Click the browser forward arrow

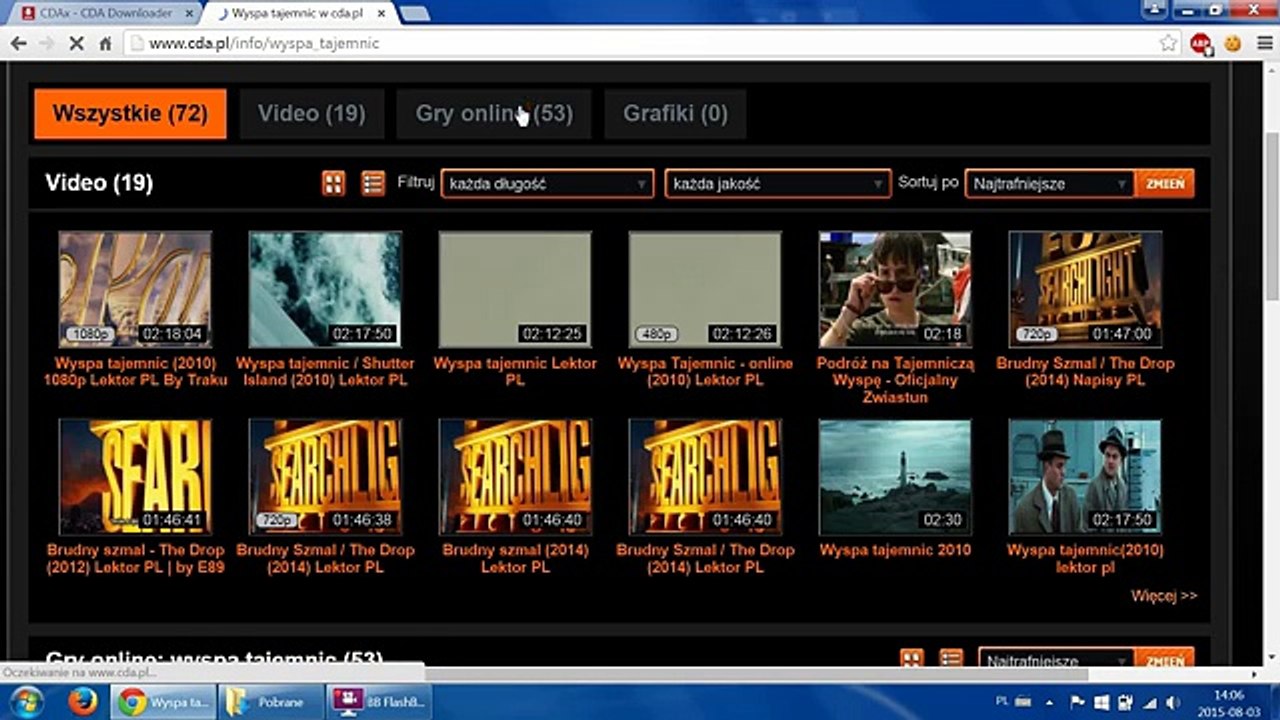[46, 44]
